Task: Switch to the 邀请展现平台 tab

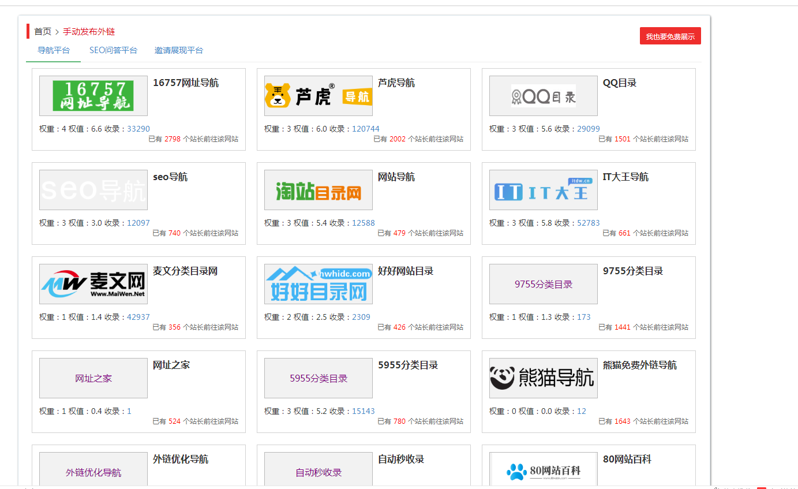Action: 179,50
